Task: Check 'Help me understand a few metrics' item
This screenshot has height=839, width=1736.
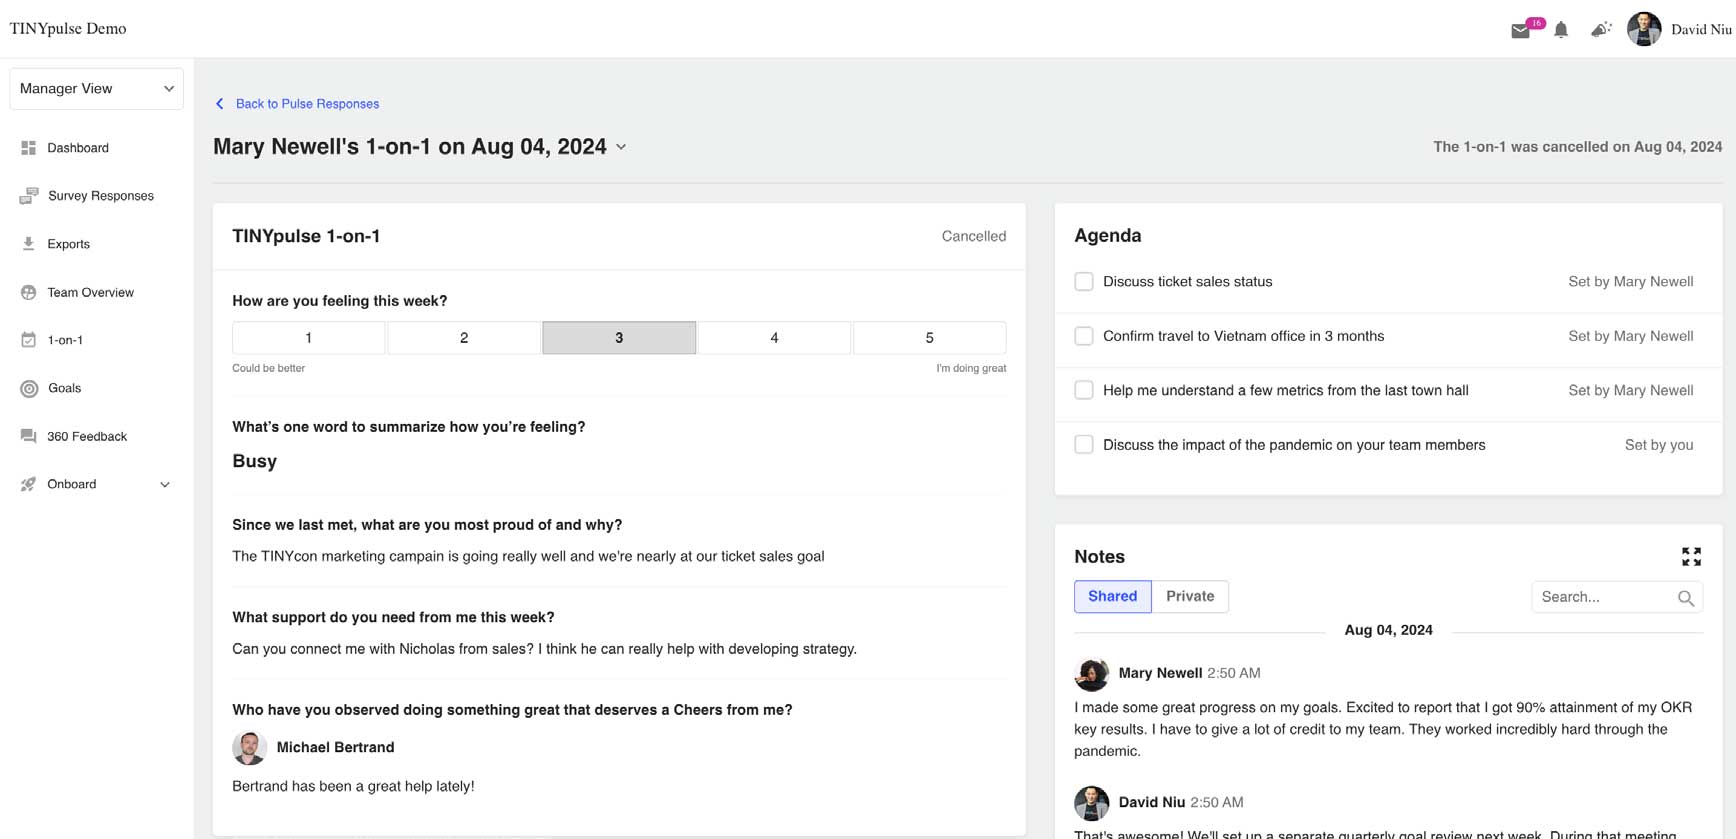Action: [x=1083, y=390]
